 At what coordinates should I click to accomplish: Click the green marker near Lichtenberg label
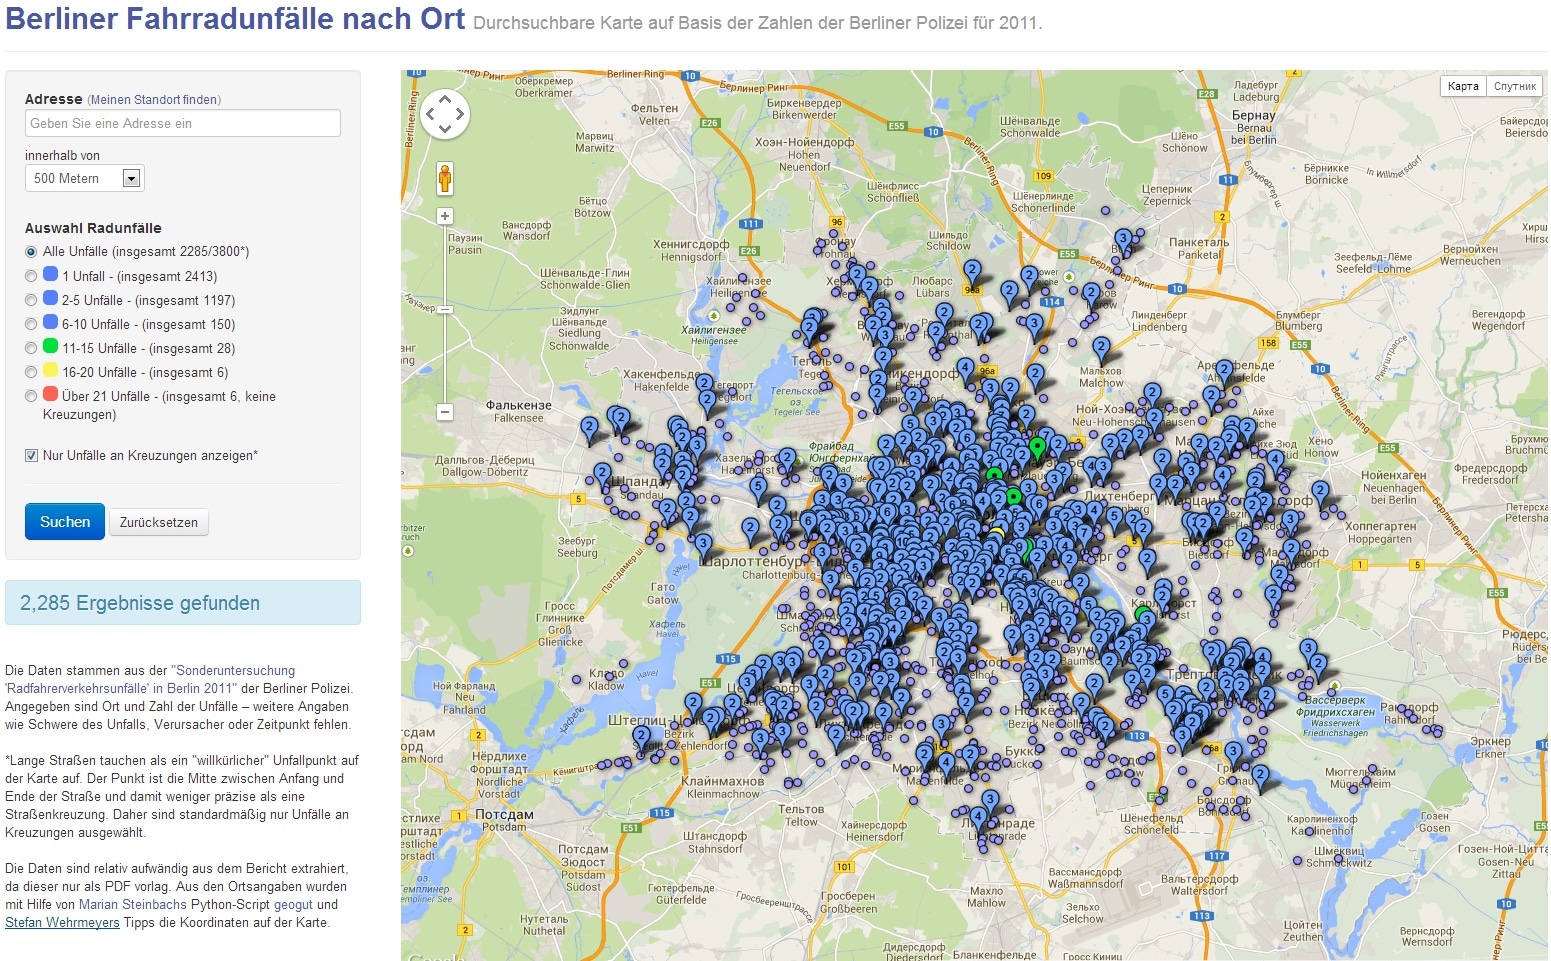pos(1037,446)
